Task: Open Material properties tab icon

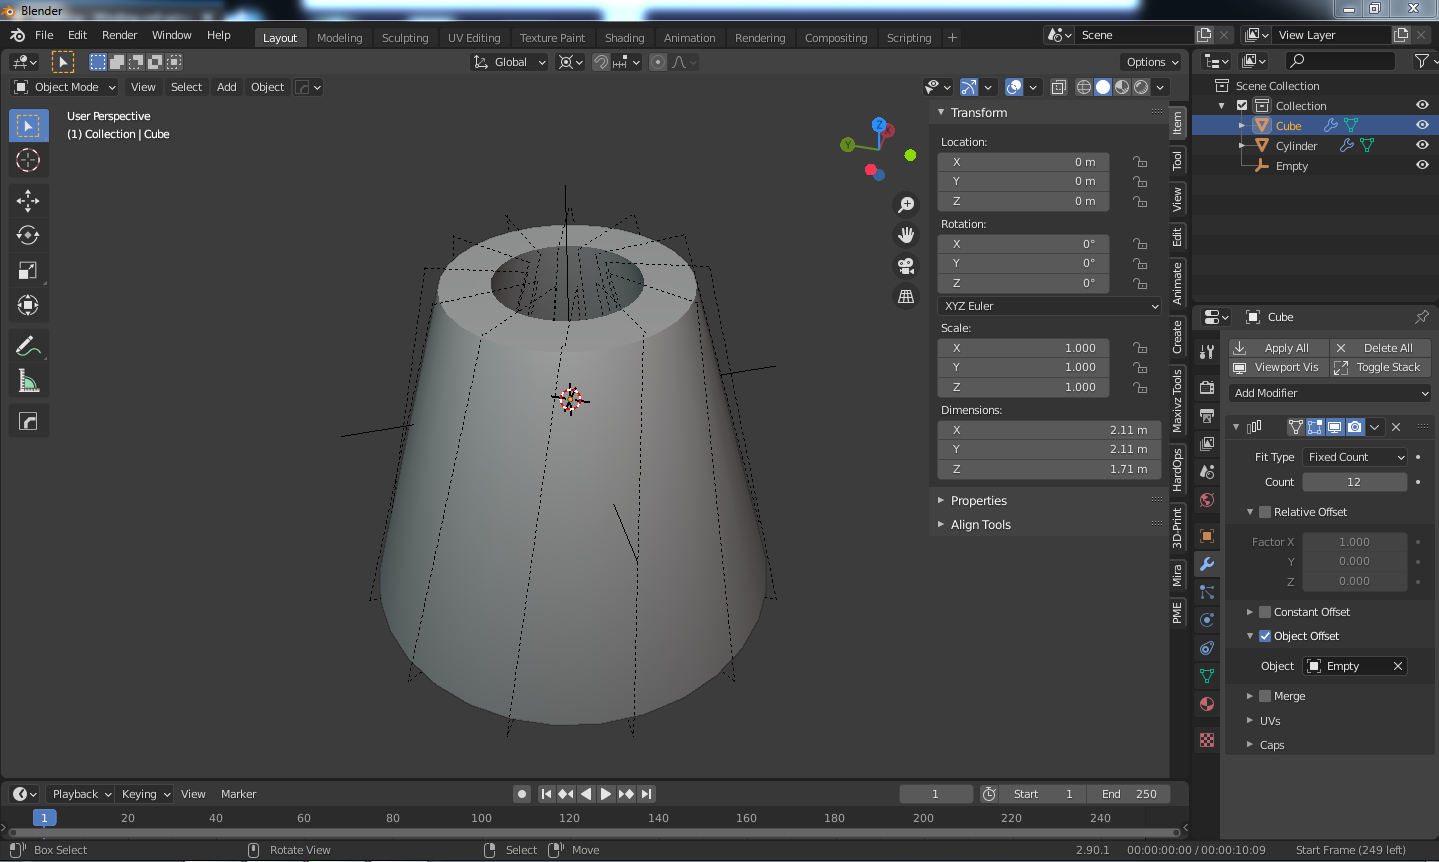Action: (x=1207, y=704)
